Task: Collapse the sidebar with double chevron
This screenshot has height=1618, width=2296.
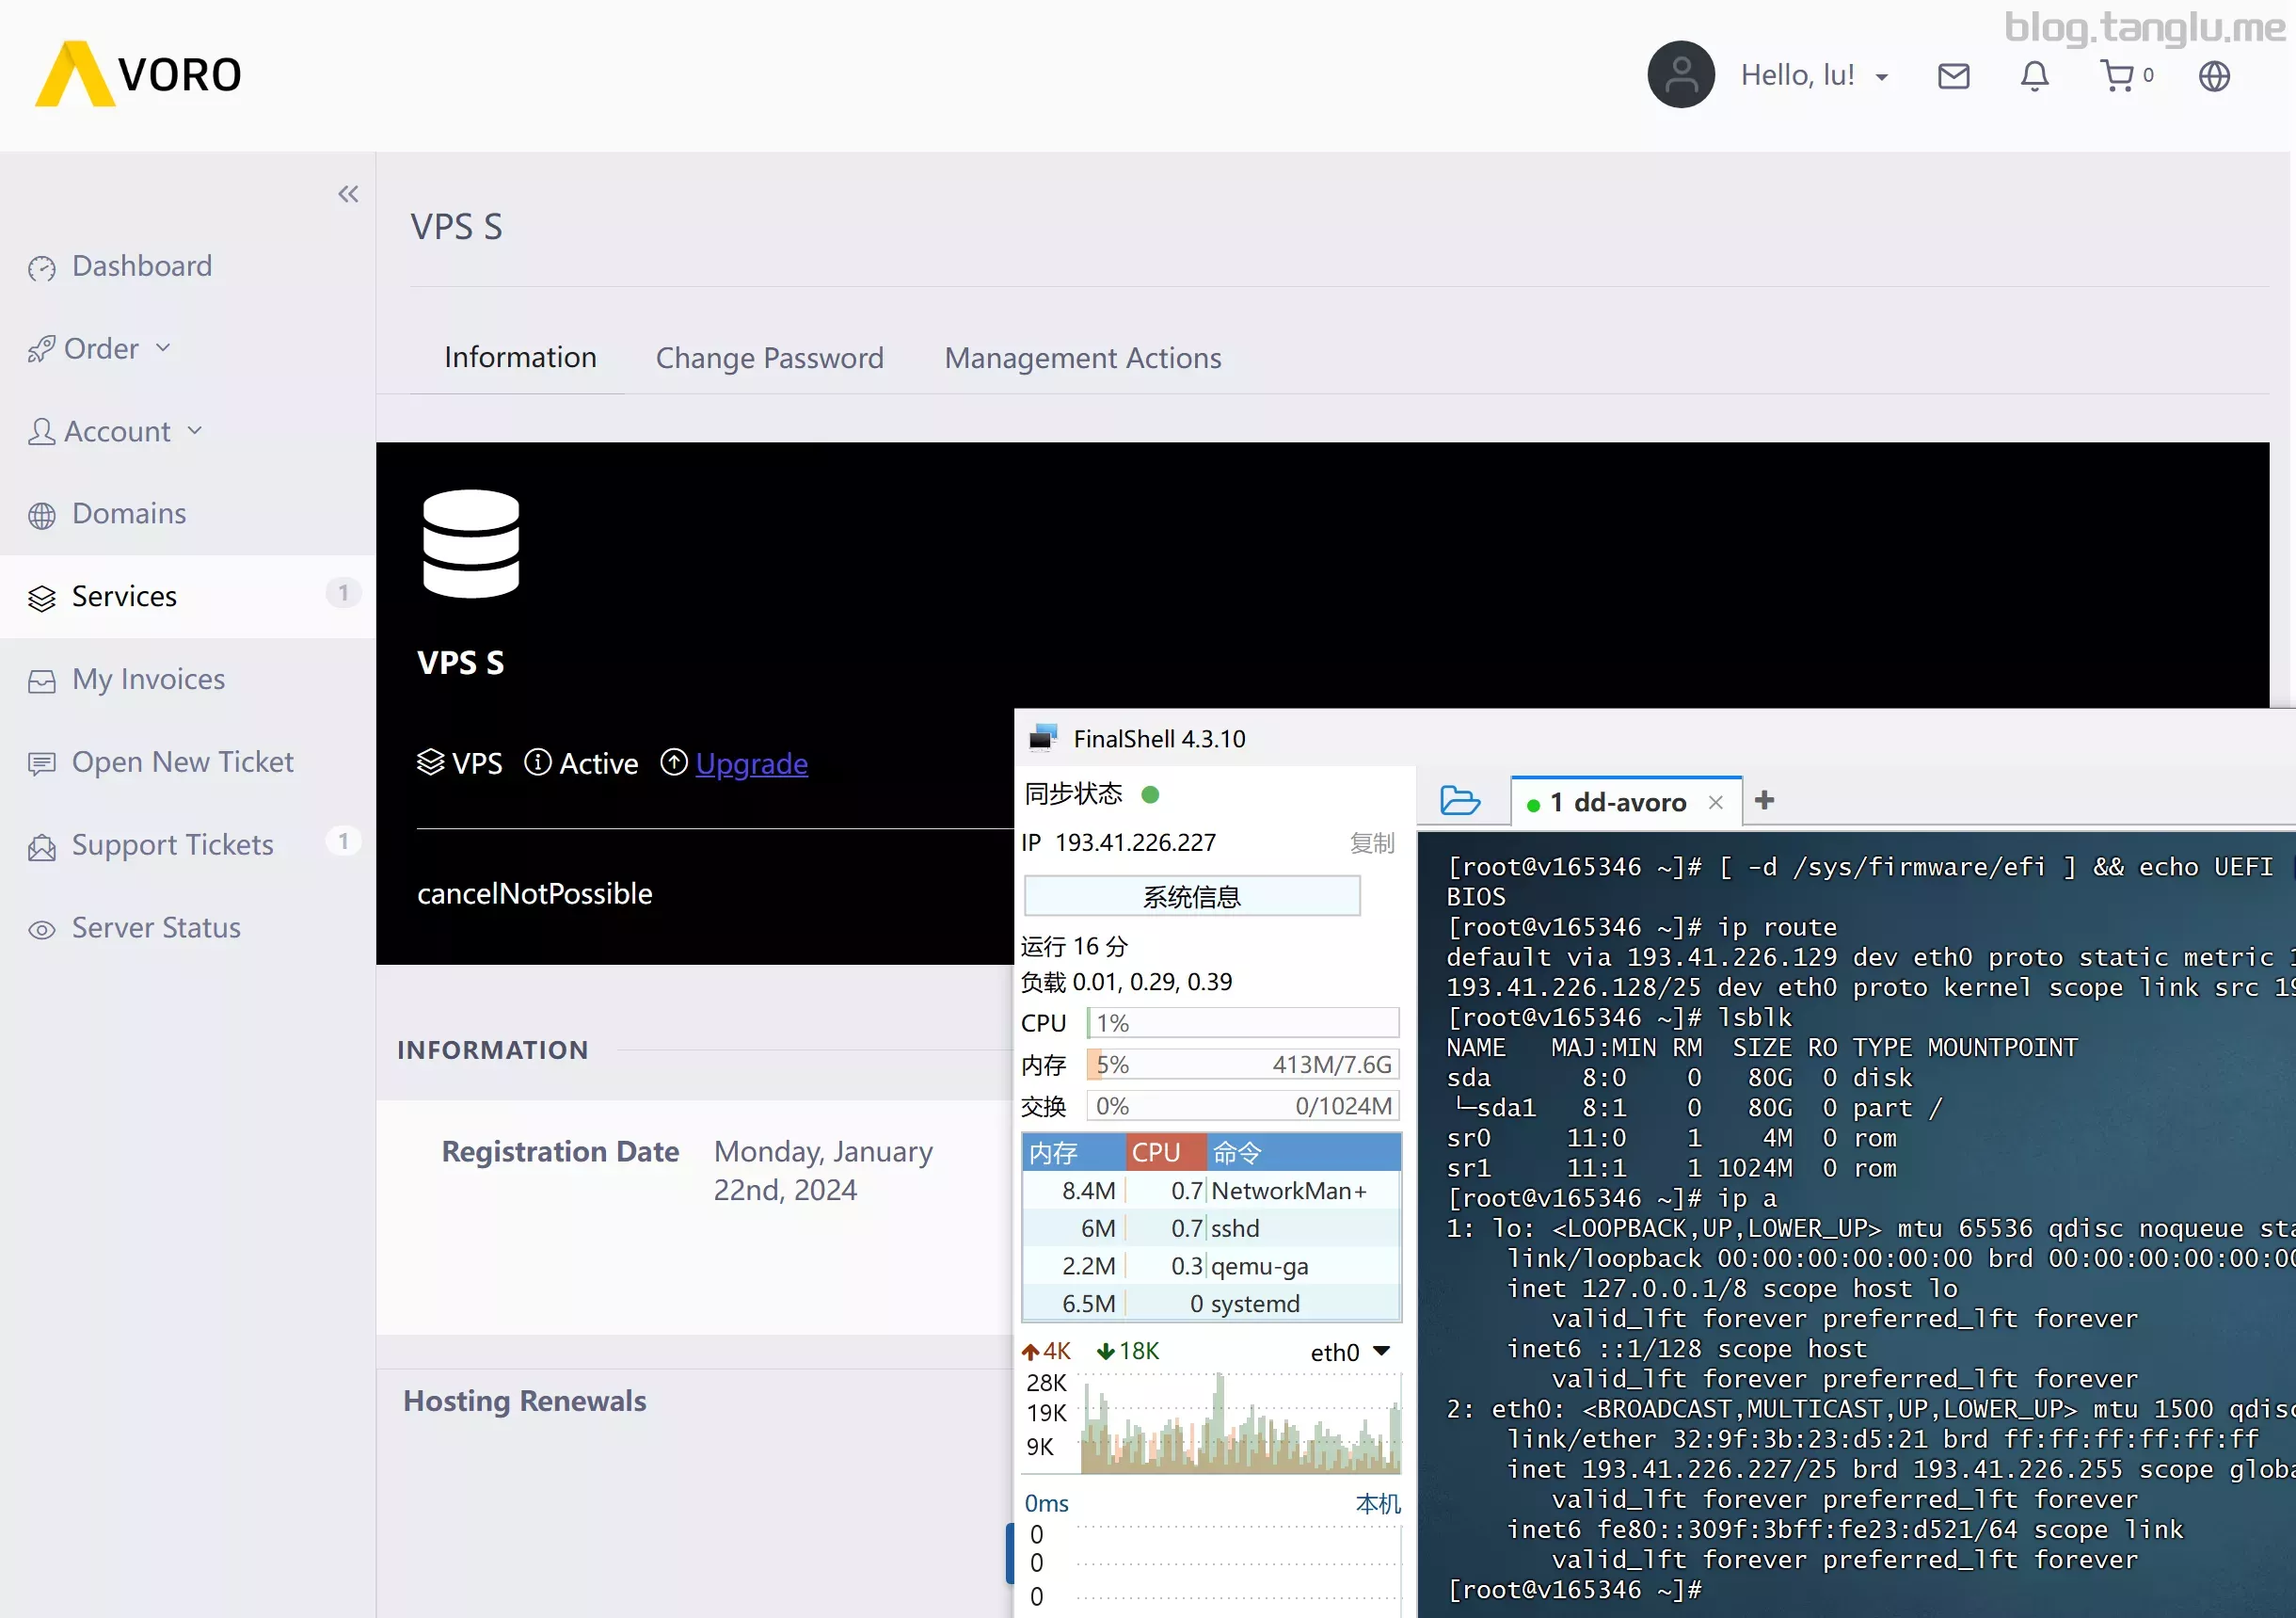Action: point(348,194)
